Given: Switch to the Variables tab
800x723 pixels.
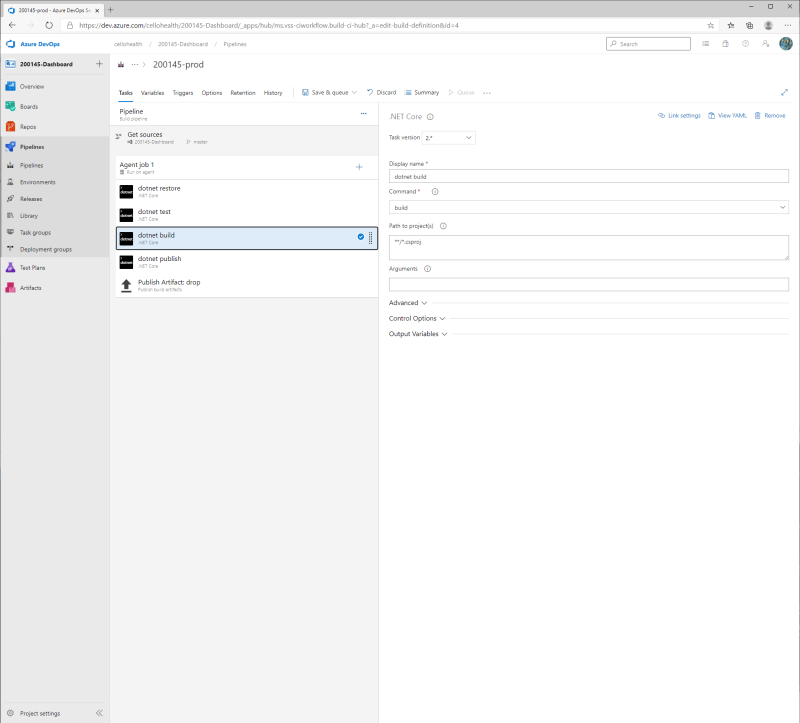Looking at the screenshot, I should click(152, 93).
